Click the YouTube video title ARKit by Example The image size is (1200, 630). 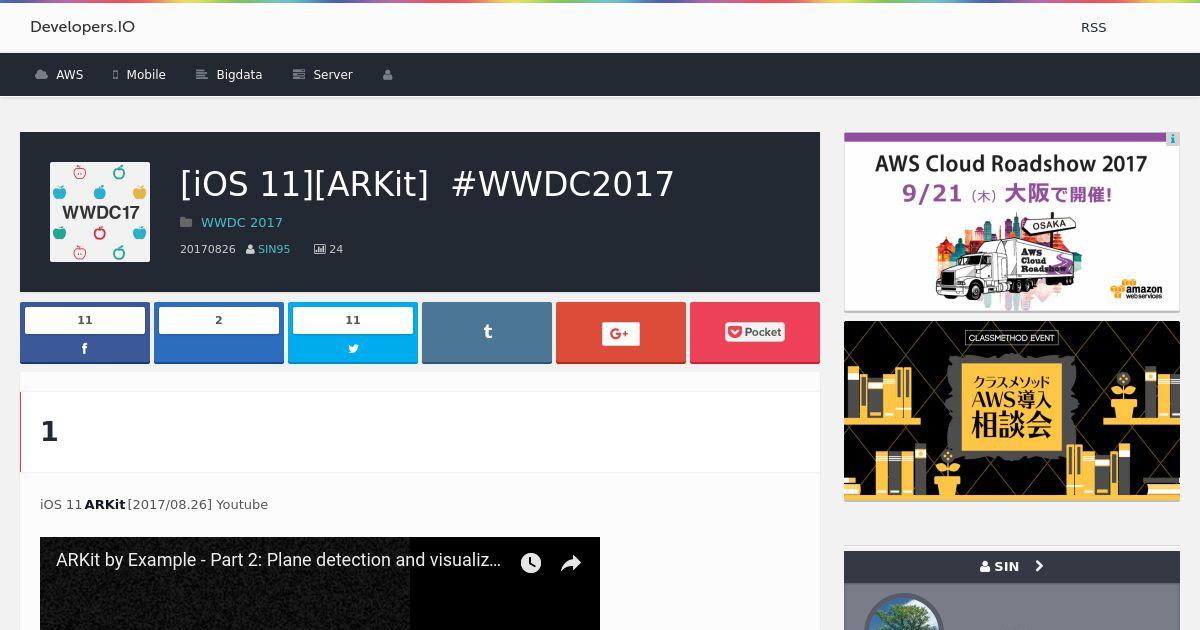pyautogui.click(x=278, y=560)
